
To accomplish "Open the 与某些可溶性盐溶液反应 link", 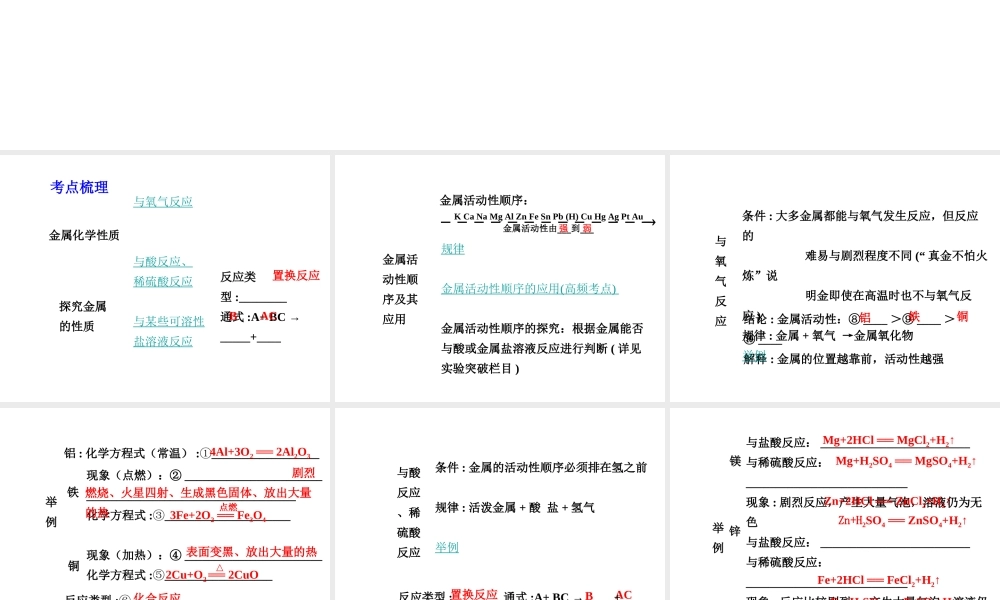I will click(168, 331).
